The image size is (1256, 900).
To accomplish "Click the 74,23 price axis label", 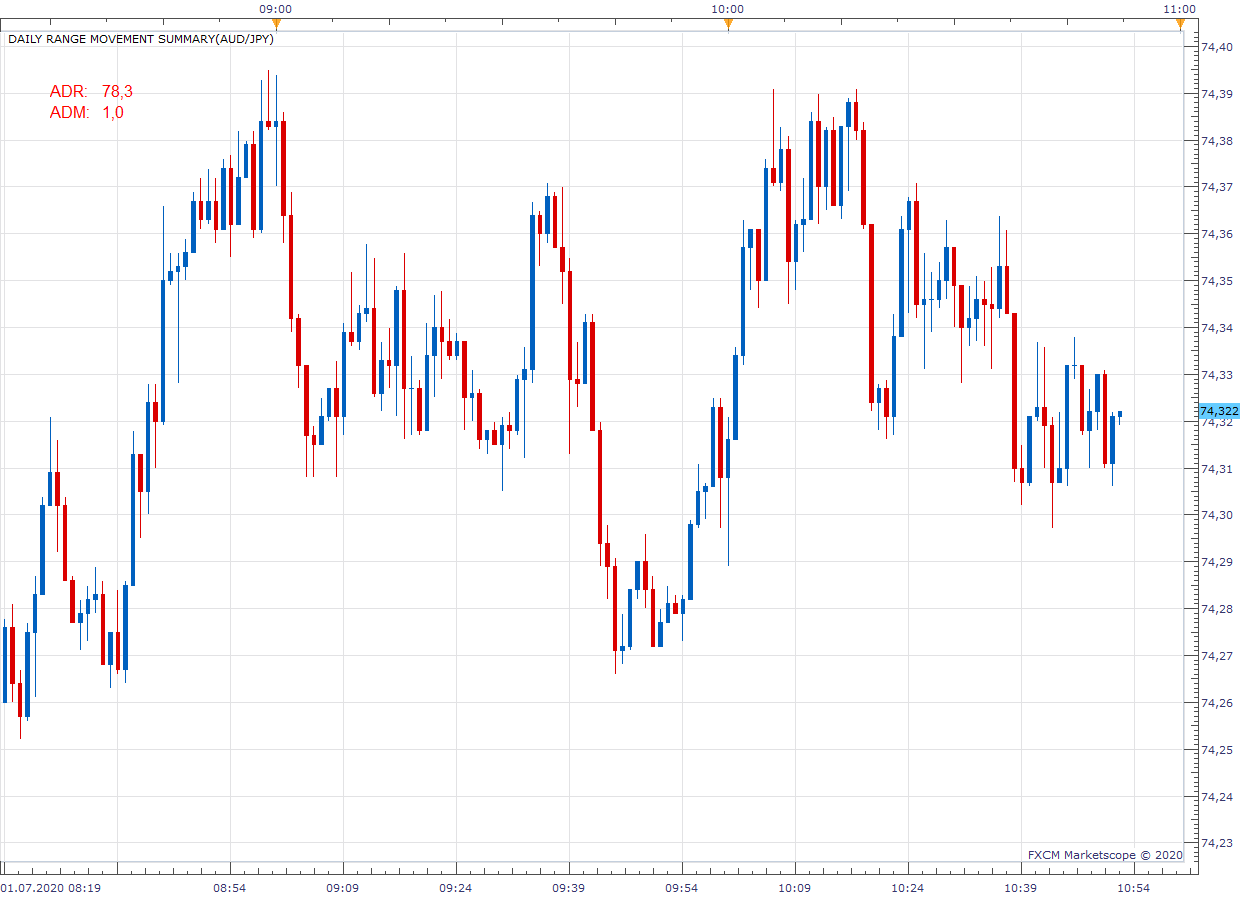I will (x=1216, y=843).
